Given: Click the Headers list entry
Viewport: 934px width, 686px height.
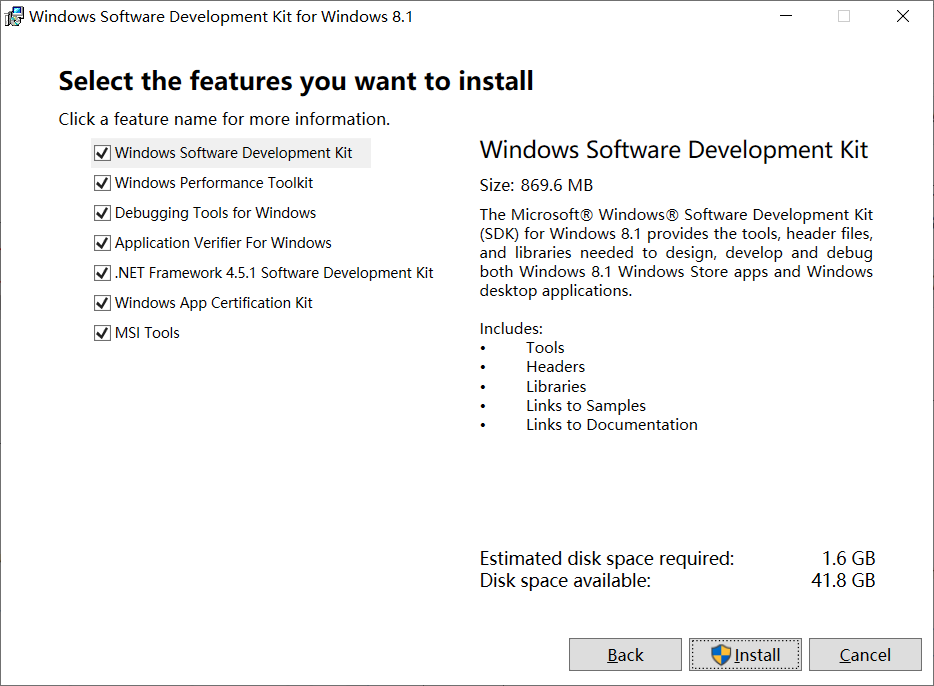Looking at the screenshot, I should [x=555, y=367].
